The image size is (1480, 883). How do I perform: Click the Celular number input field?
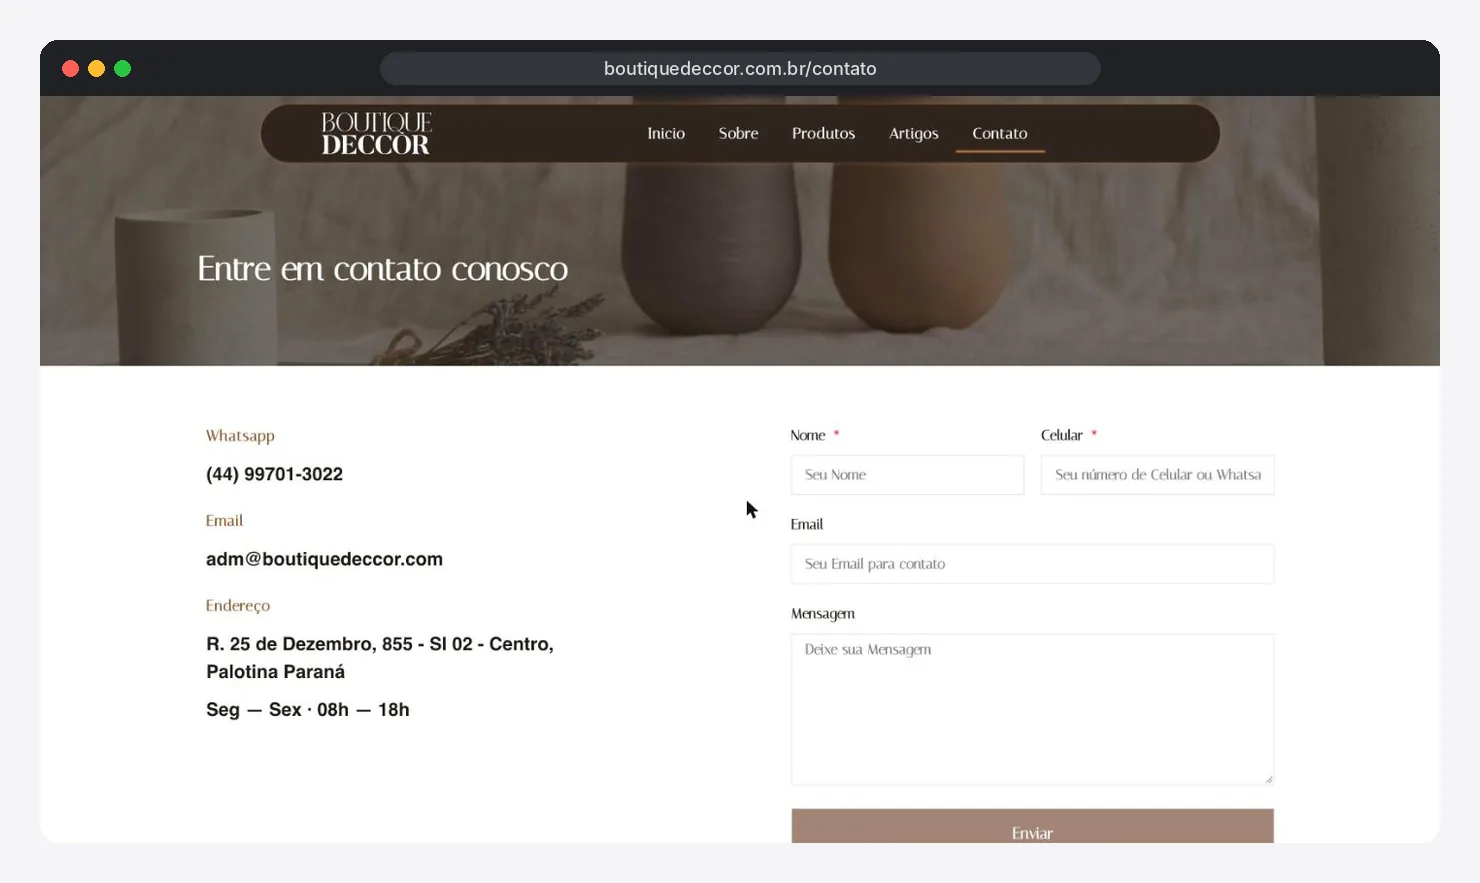(1158, 475)
